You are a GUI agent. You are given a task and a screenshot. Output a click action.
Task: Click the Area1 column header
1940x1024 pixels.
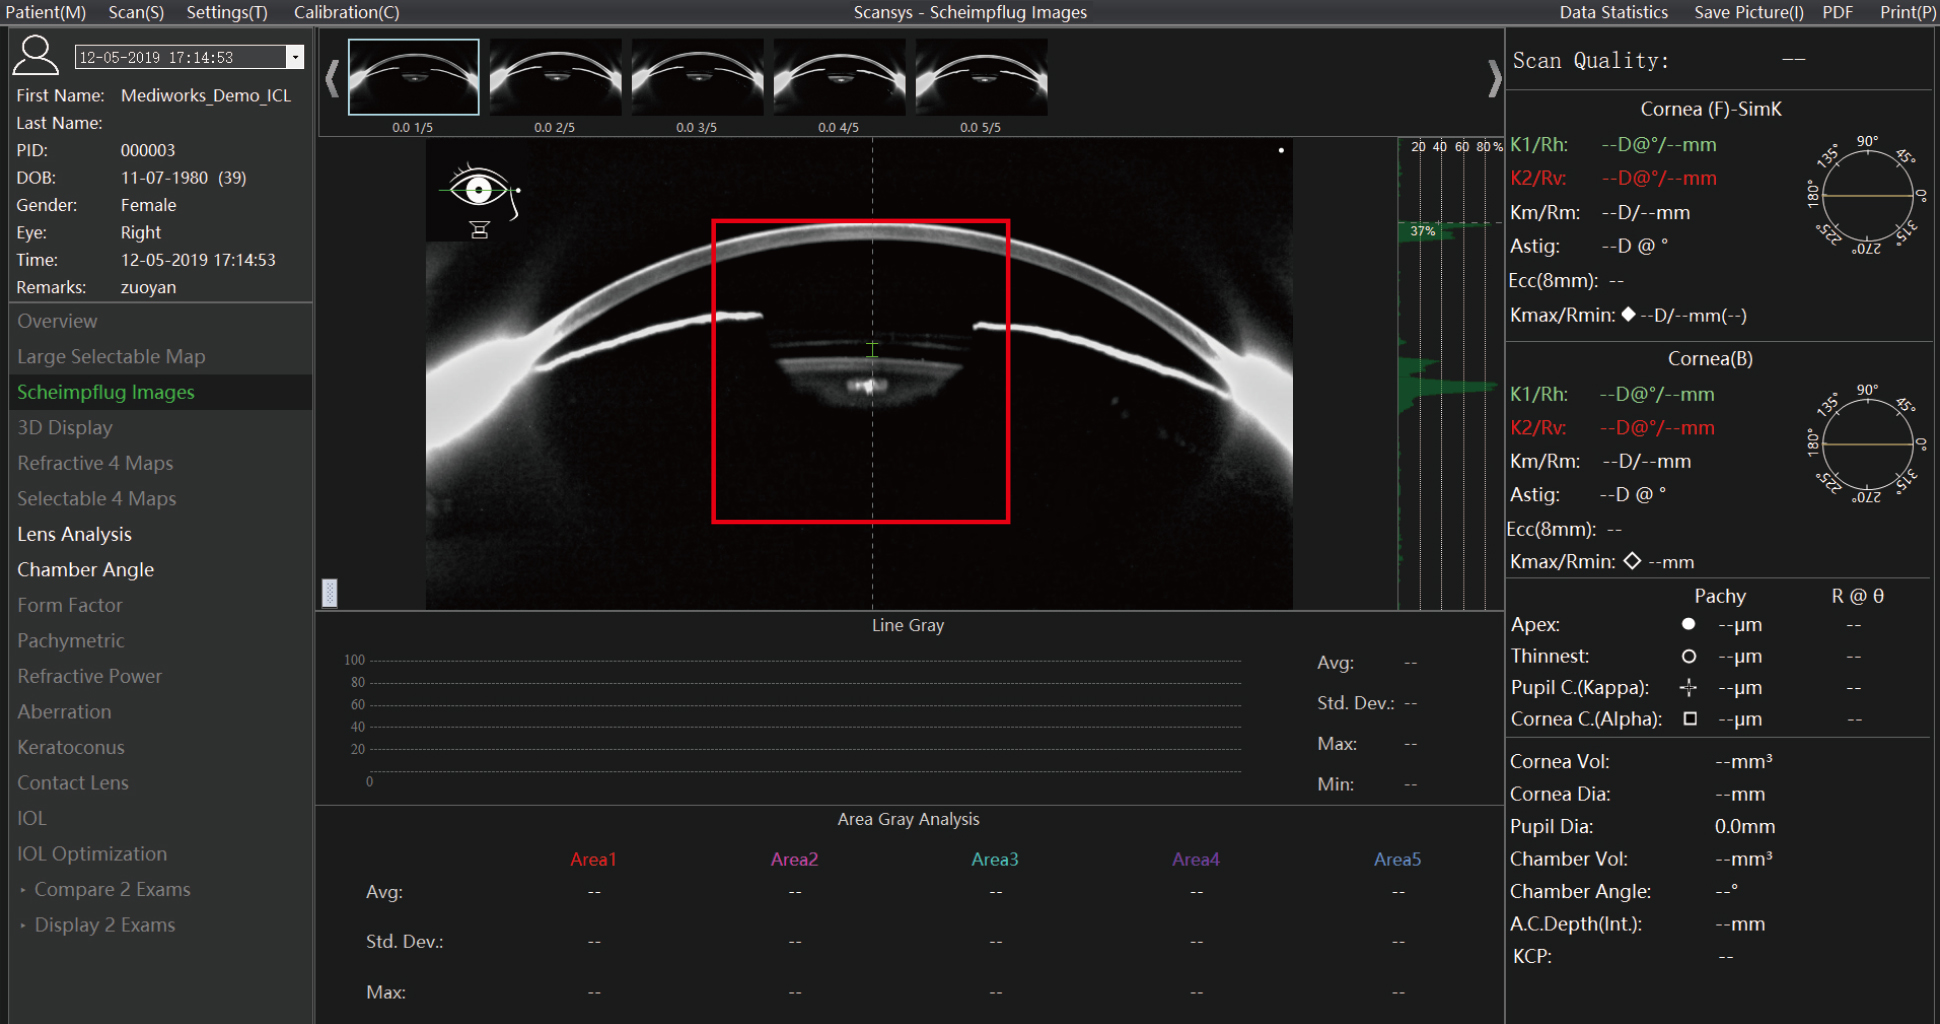[593, 859]
